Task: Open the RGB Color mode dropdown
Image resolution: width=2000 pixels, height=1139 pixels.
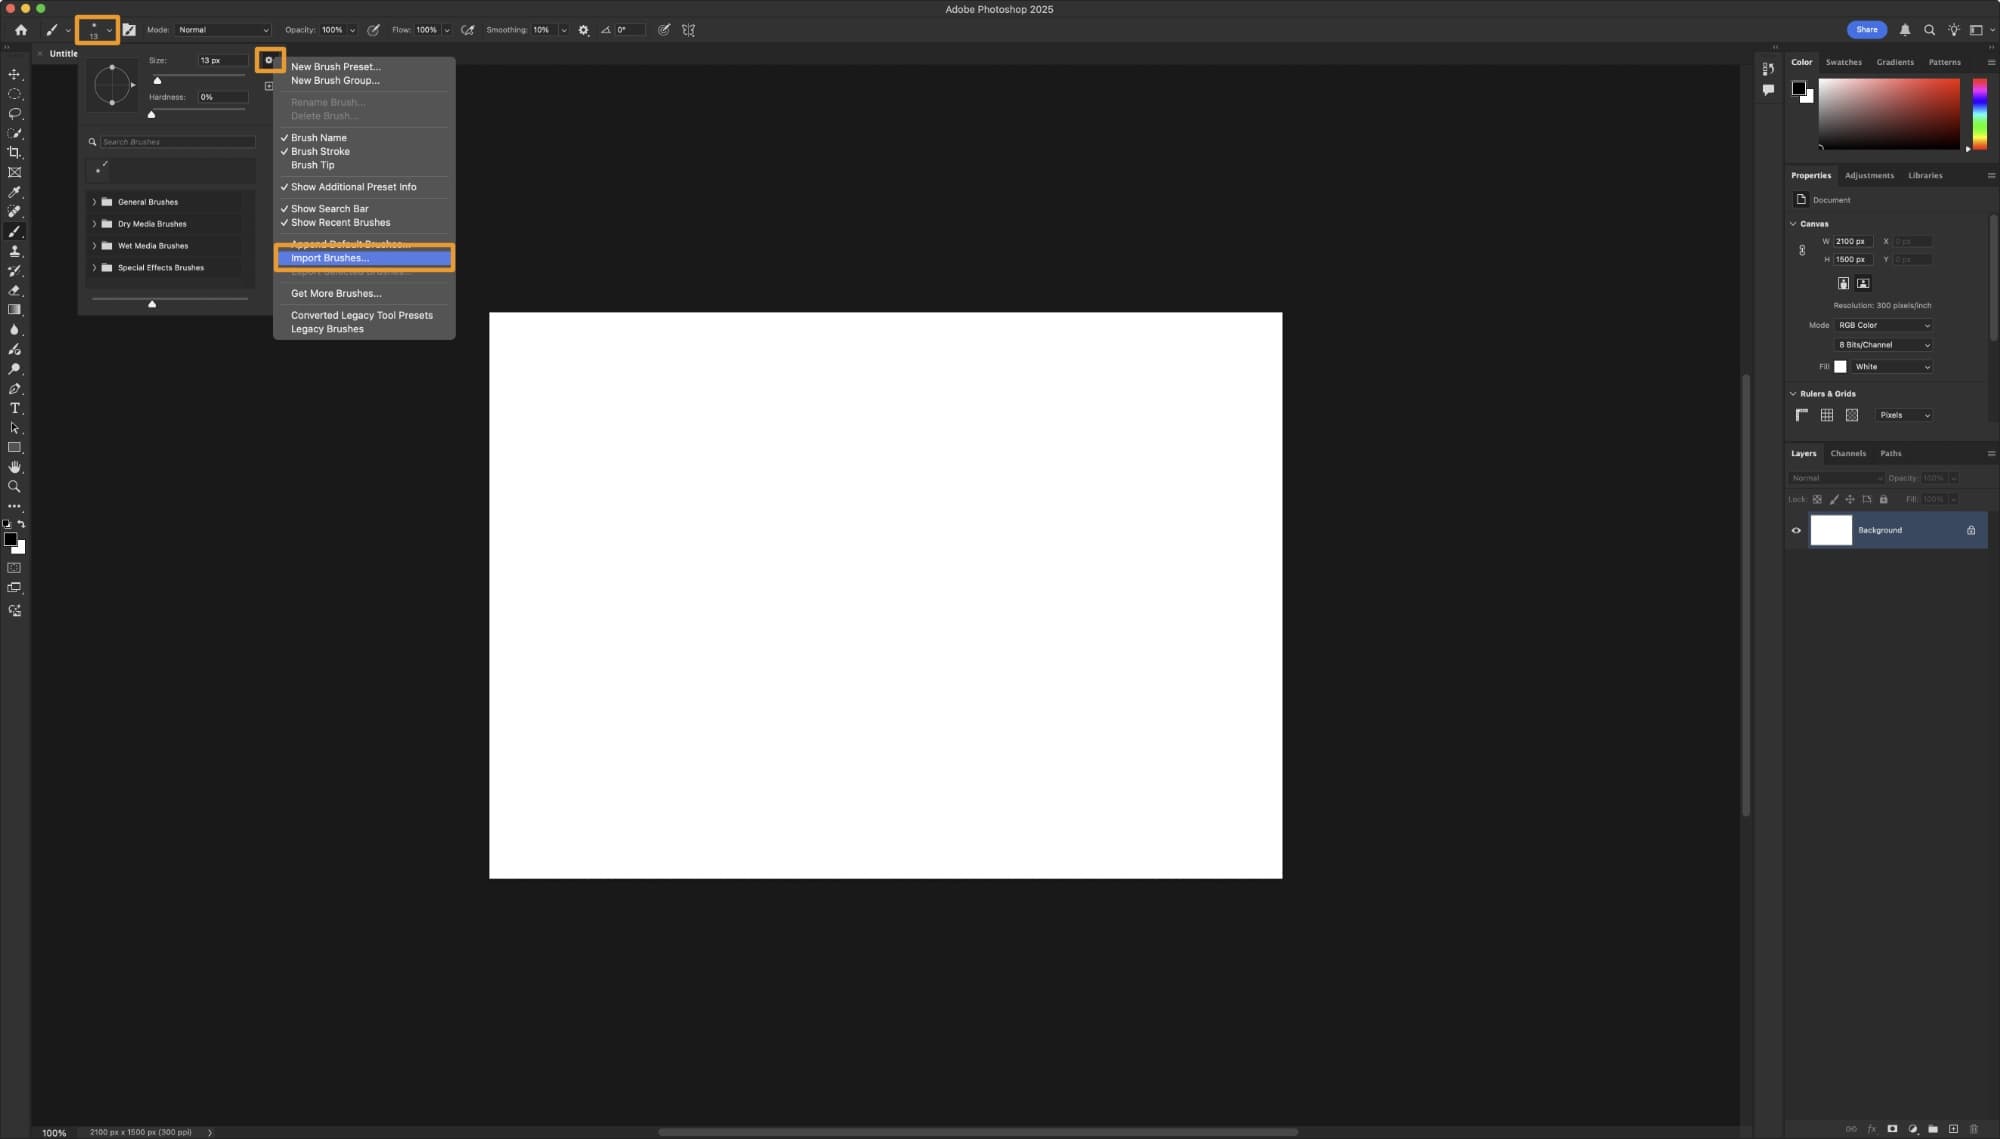Action: click(x=1883, y=325)
